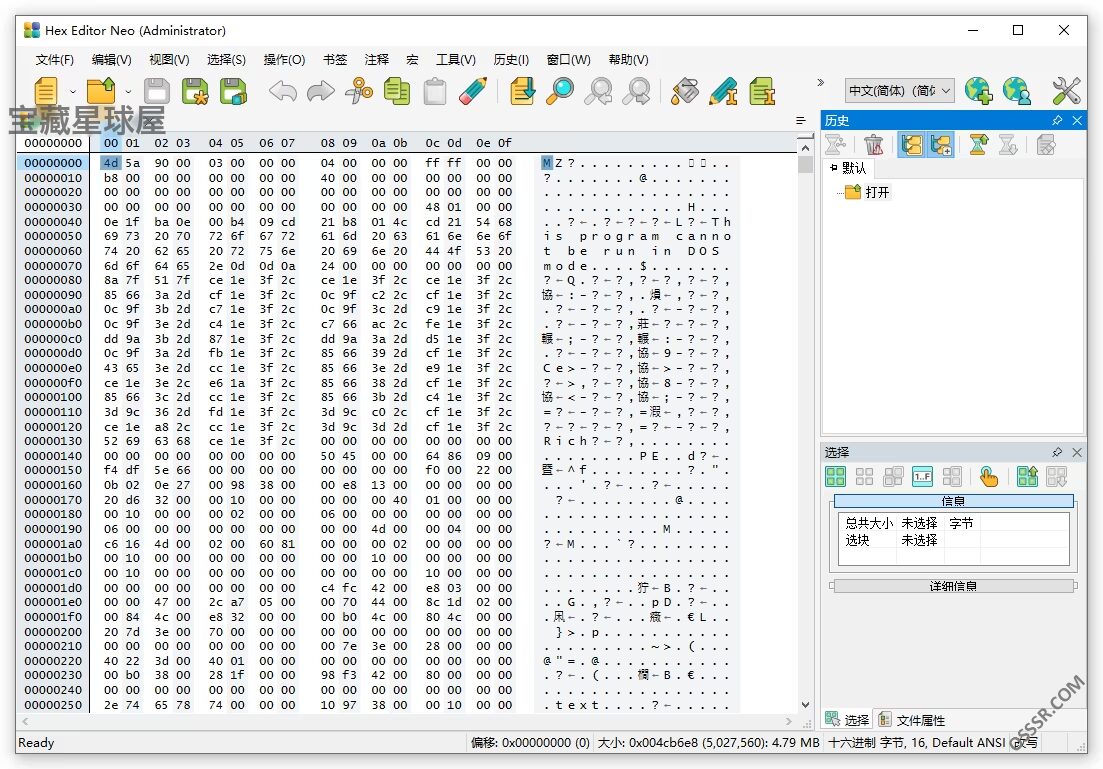Pin the 历史 panel with pushpin

(x=1057, y=120)
